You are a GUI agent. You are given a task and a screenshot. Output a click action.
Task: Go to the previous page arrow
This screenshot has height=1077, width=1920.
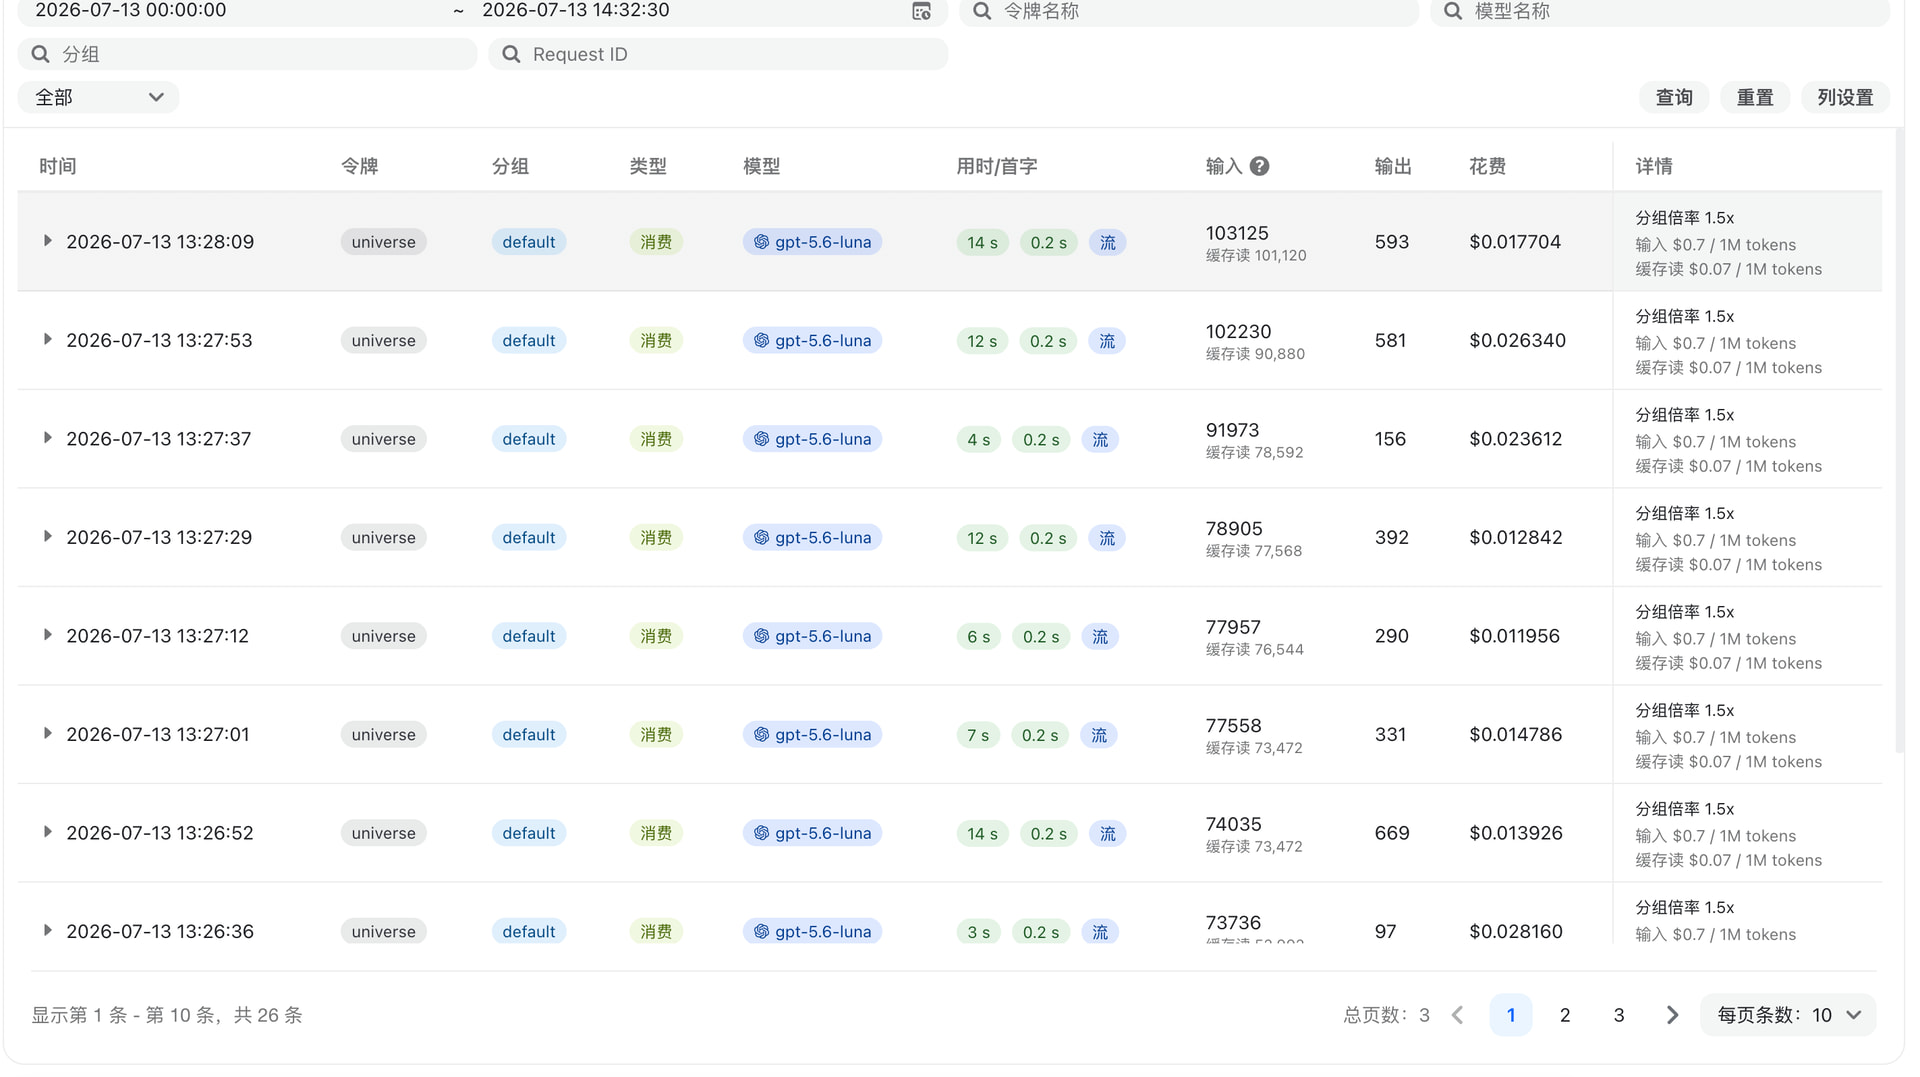(1458, 1015)
